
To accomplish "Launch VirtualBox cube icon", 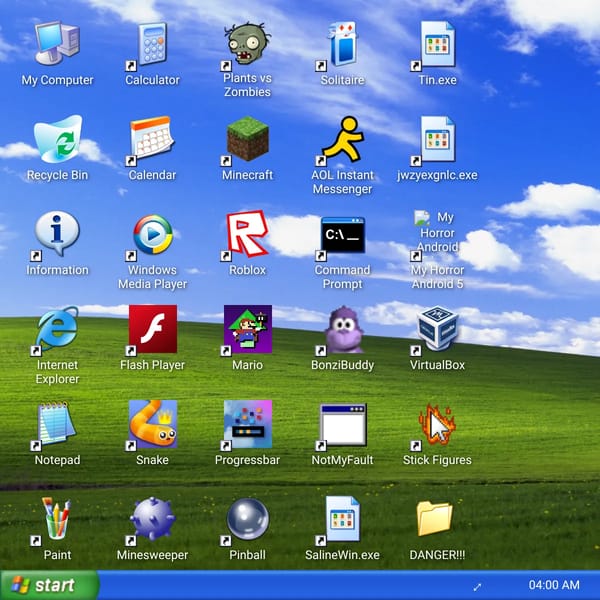I will (437, 329).
